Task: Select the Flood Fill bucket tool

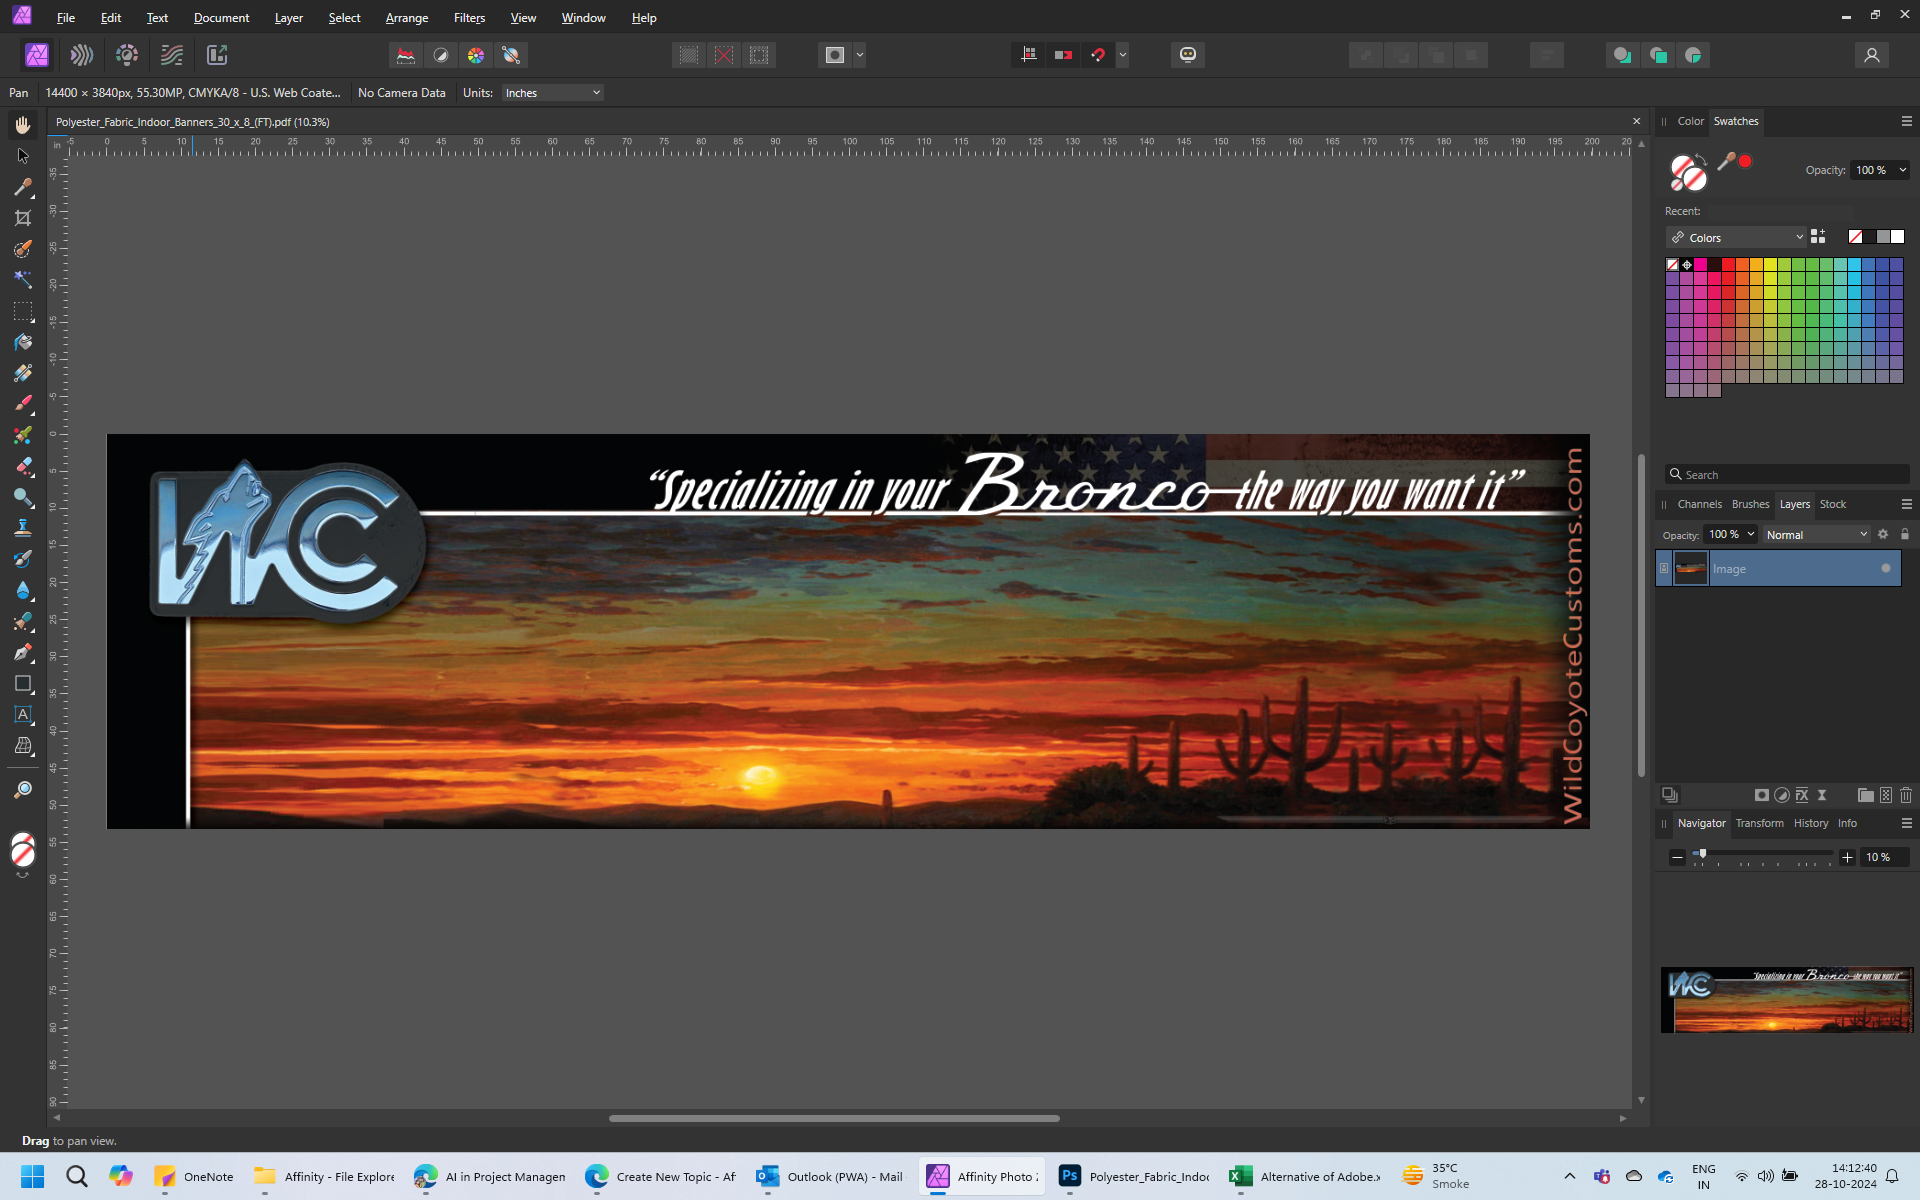Action: coord(23,342)
